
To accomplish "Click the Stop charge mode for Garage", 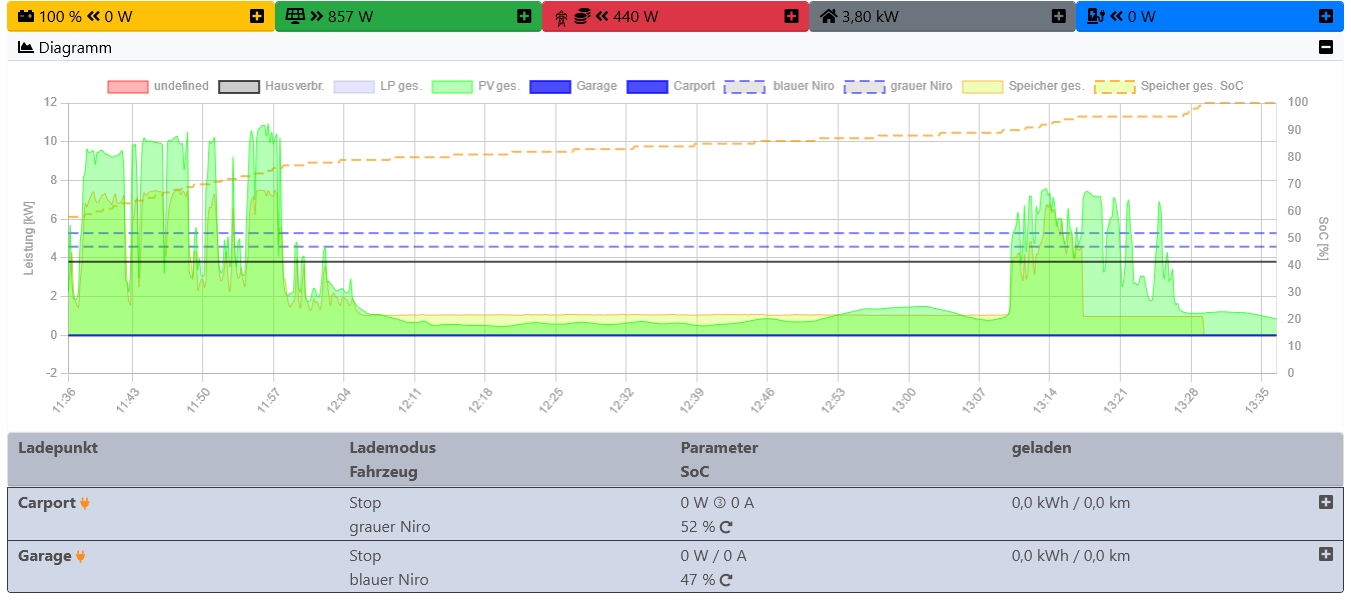I will click(365, 556).
